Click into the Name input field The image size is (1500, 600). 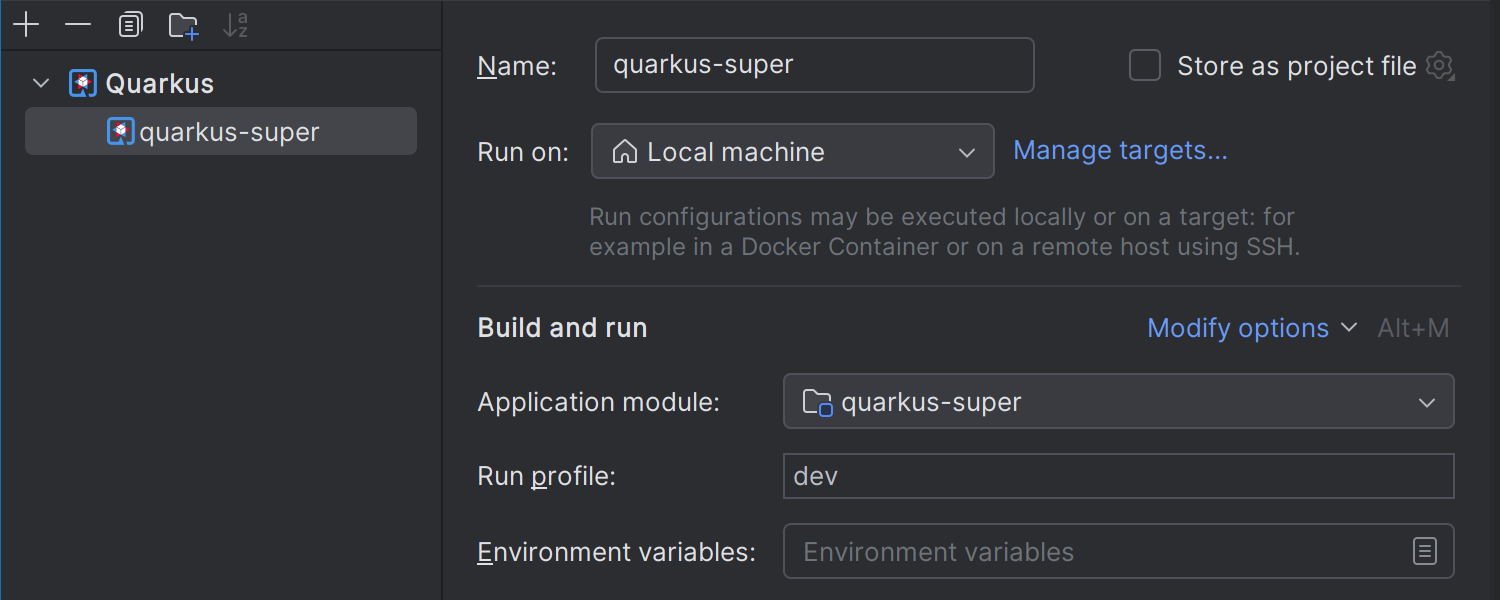(814, 65)
